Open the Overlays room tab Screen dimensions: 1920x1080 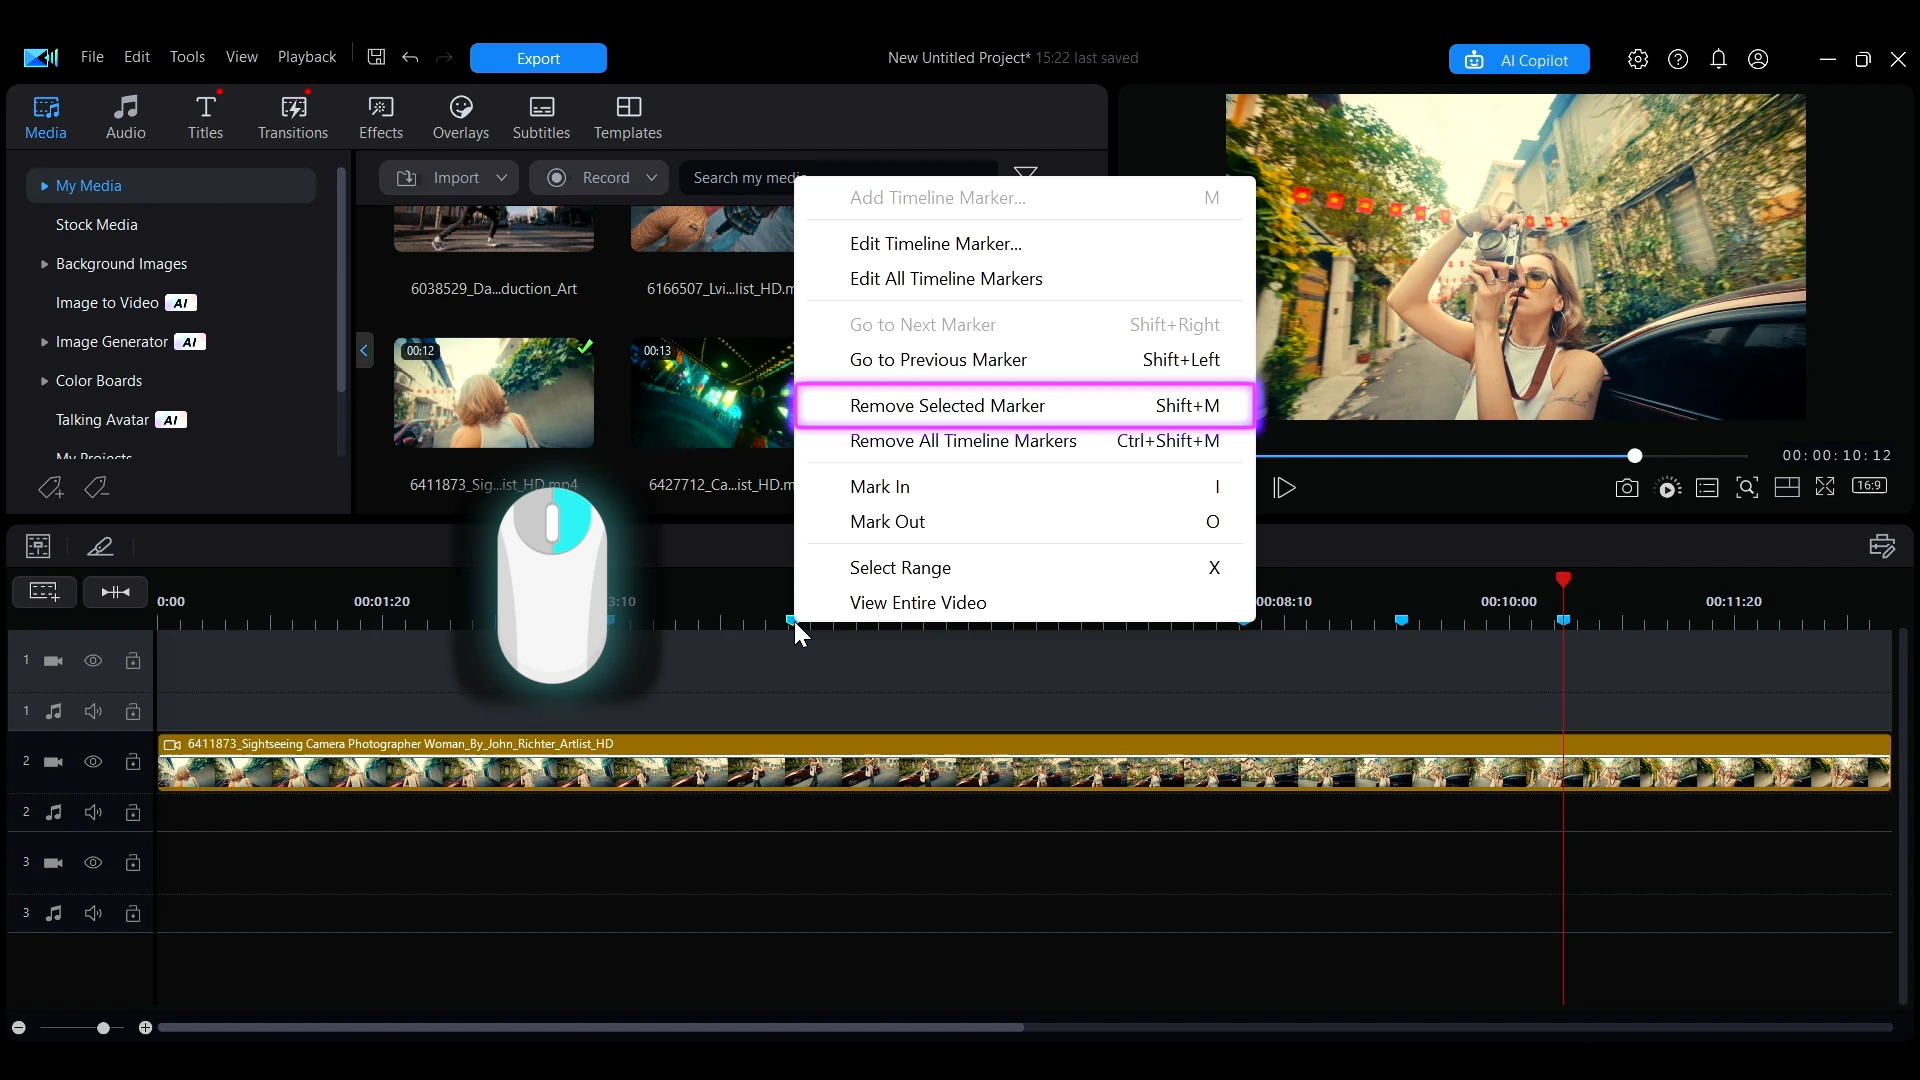tap(461, 117)
